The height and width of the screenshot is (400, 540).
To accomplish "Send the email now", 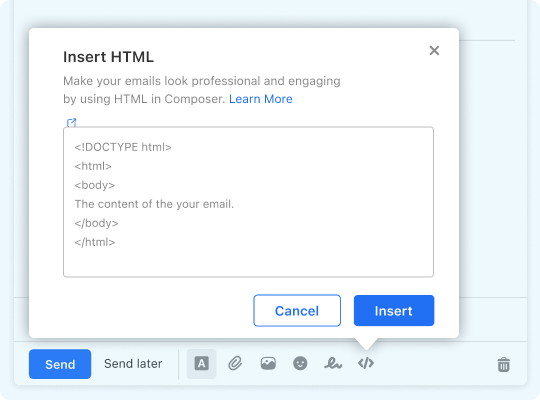I will click(60, 364).
